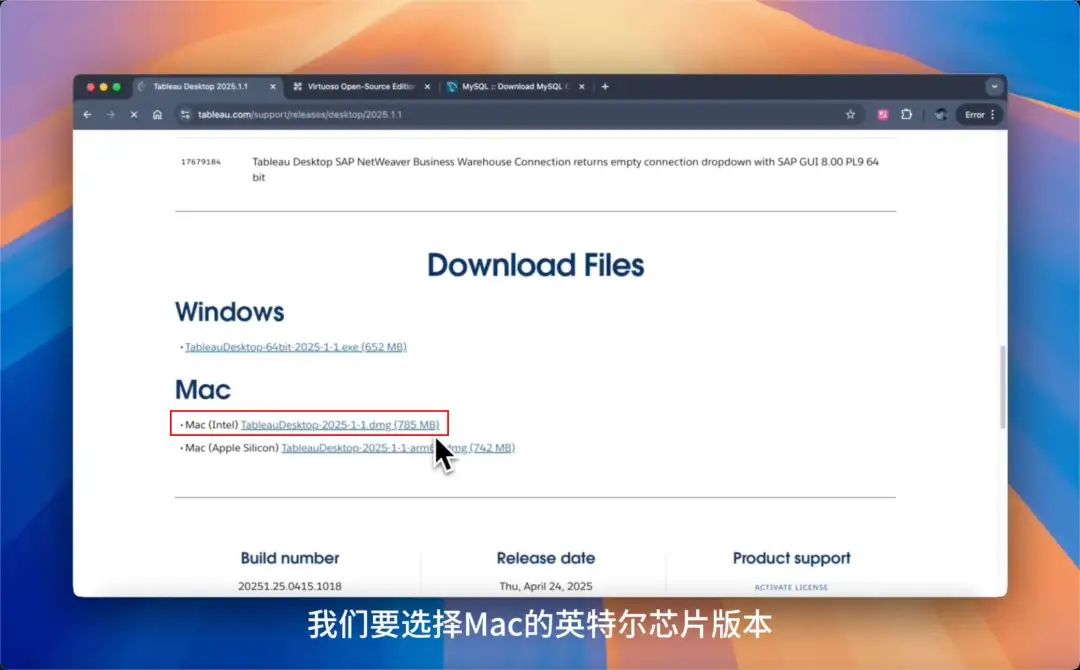Click the Windows heading
This screenshot has width=1080, height=670.
(229, 312)
